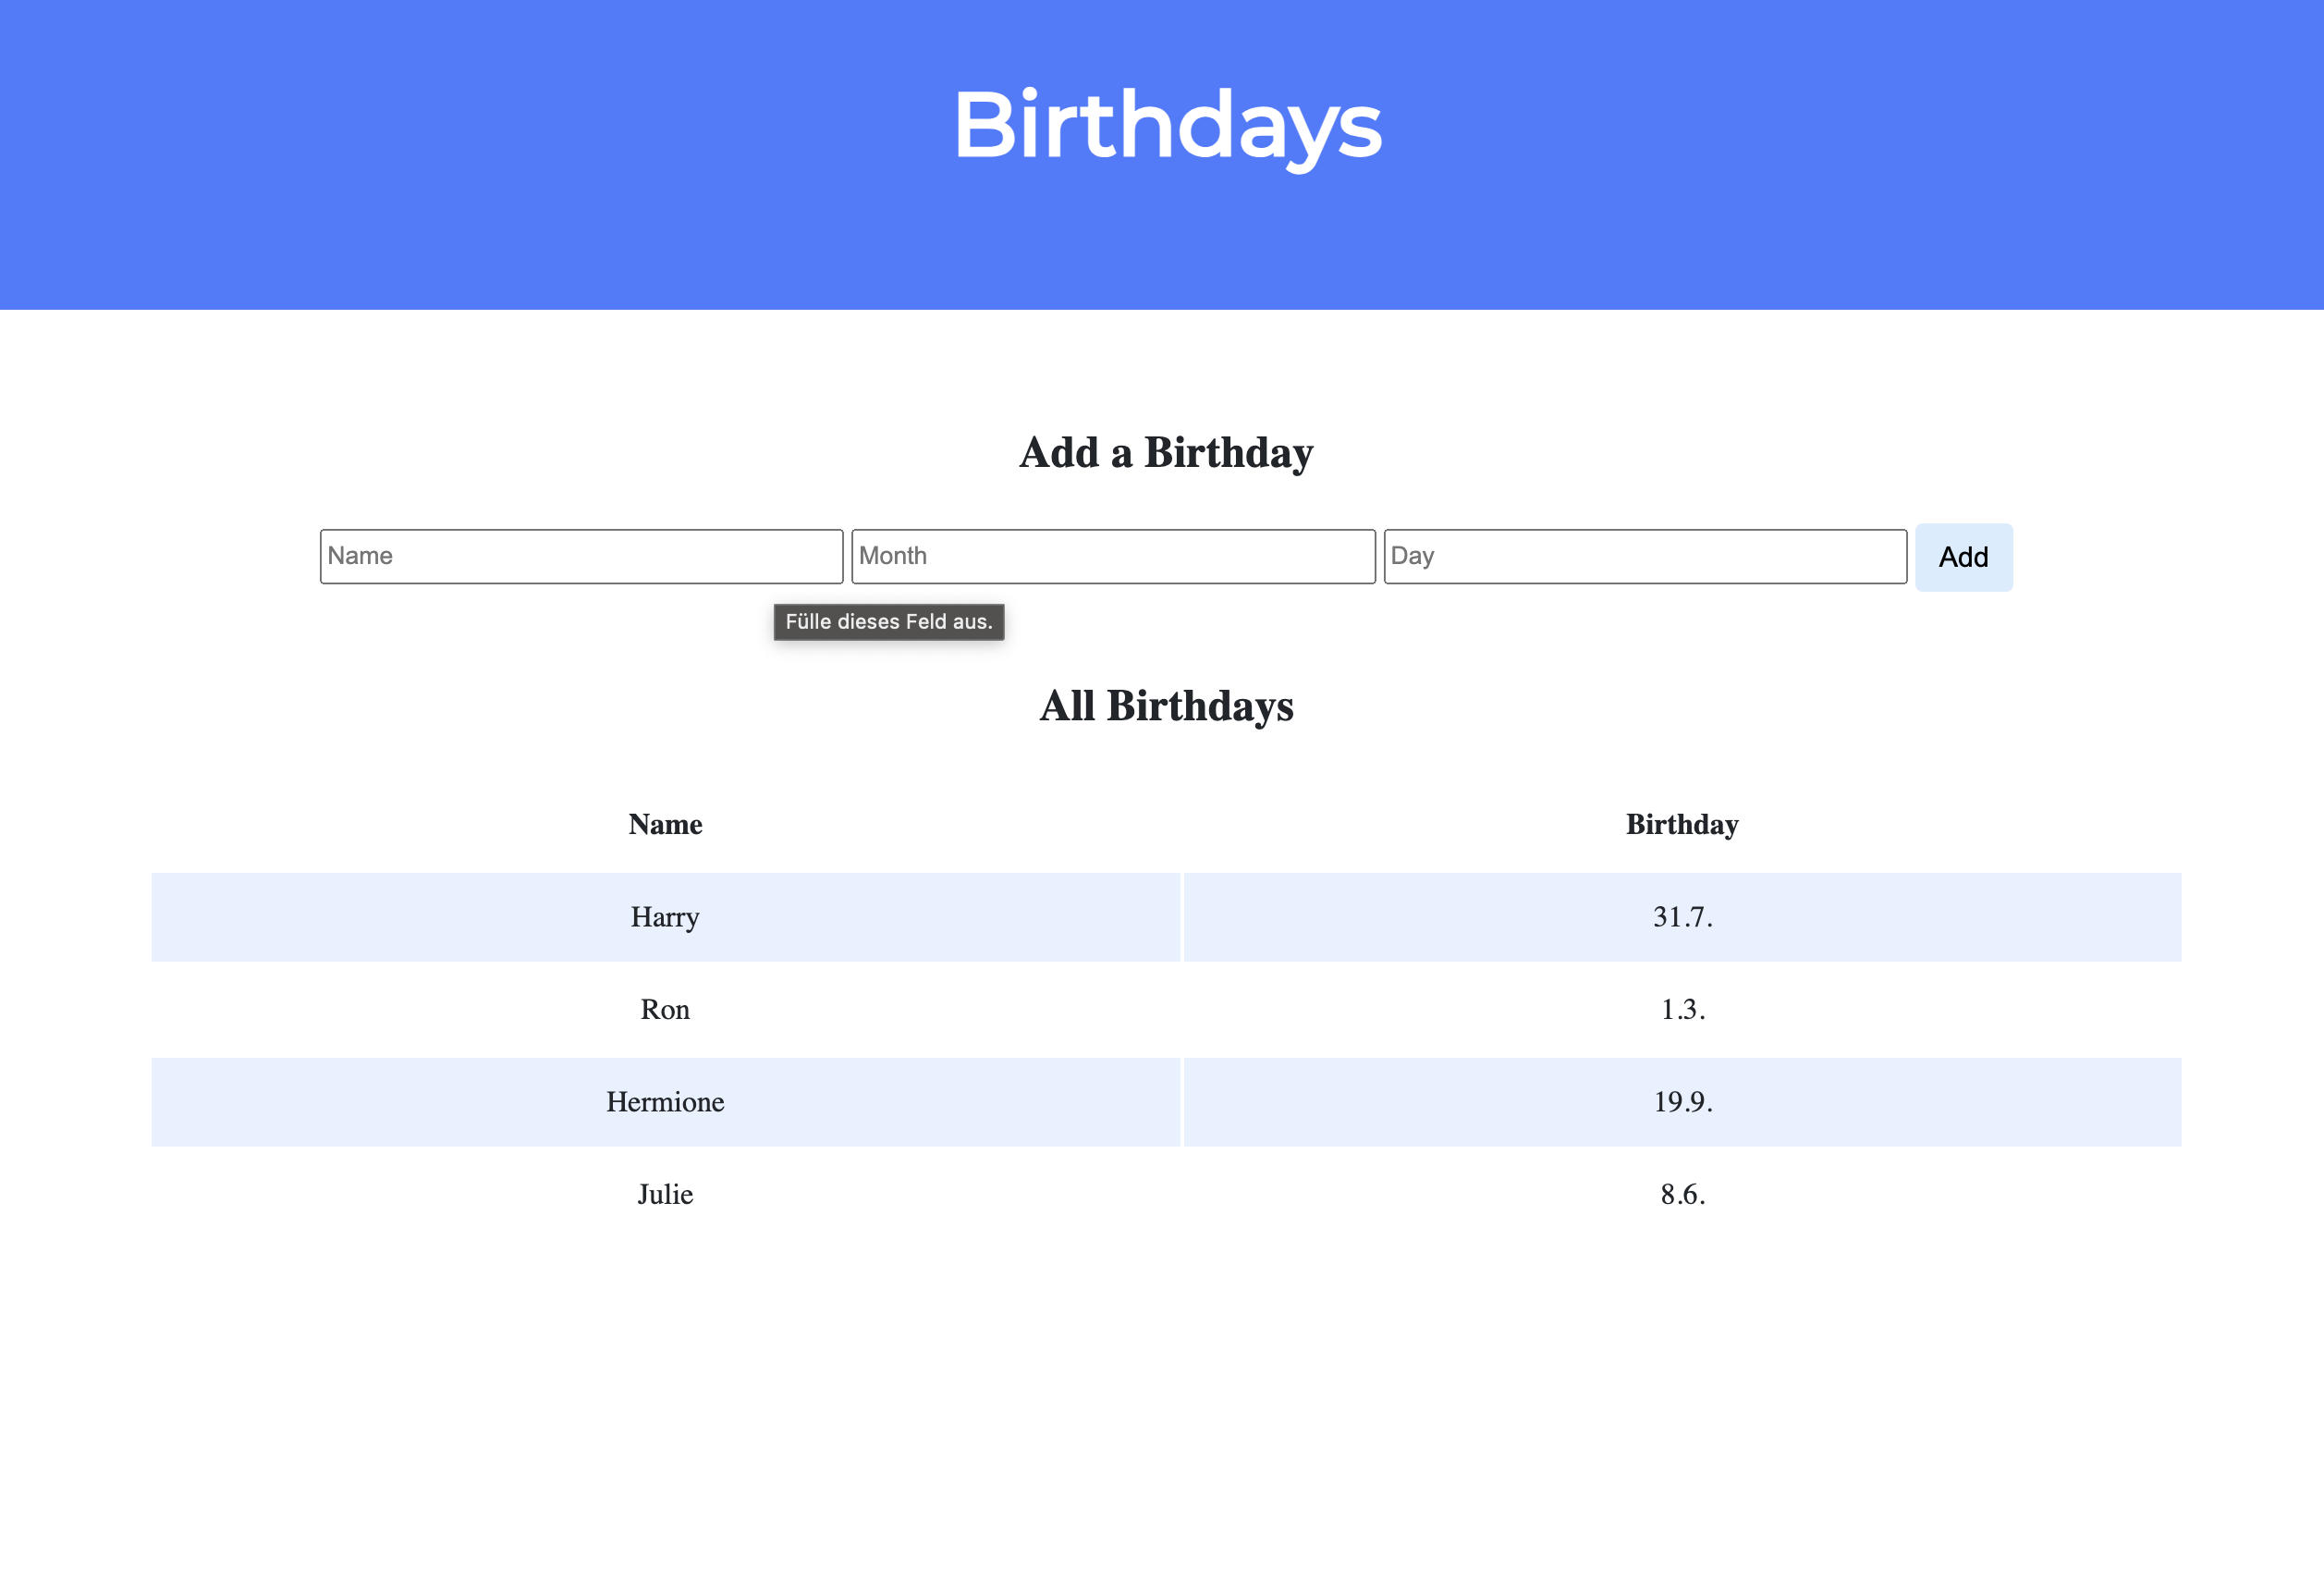Click the All Birthdays heading
The width and height of the screenshot is (2324, 1583).
point(1166,706)
